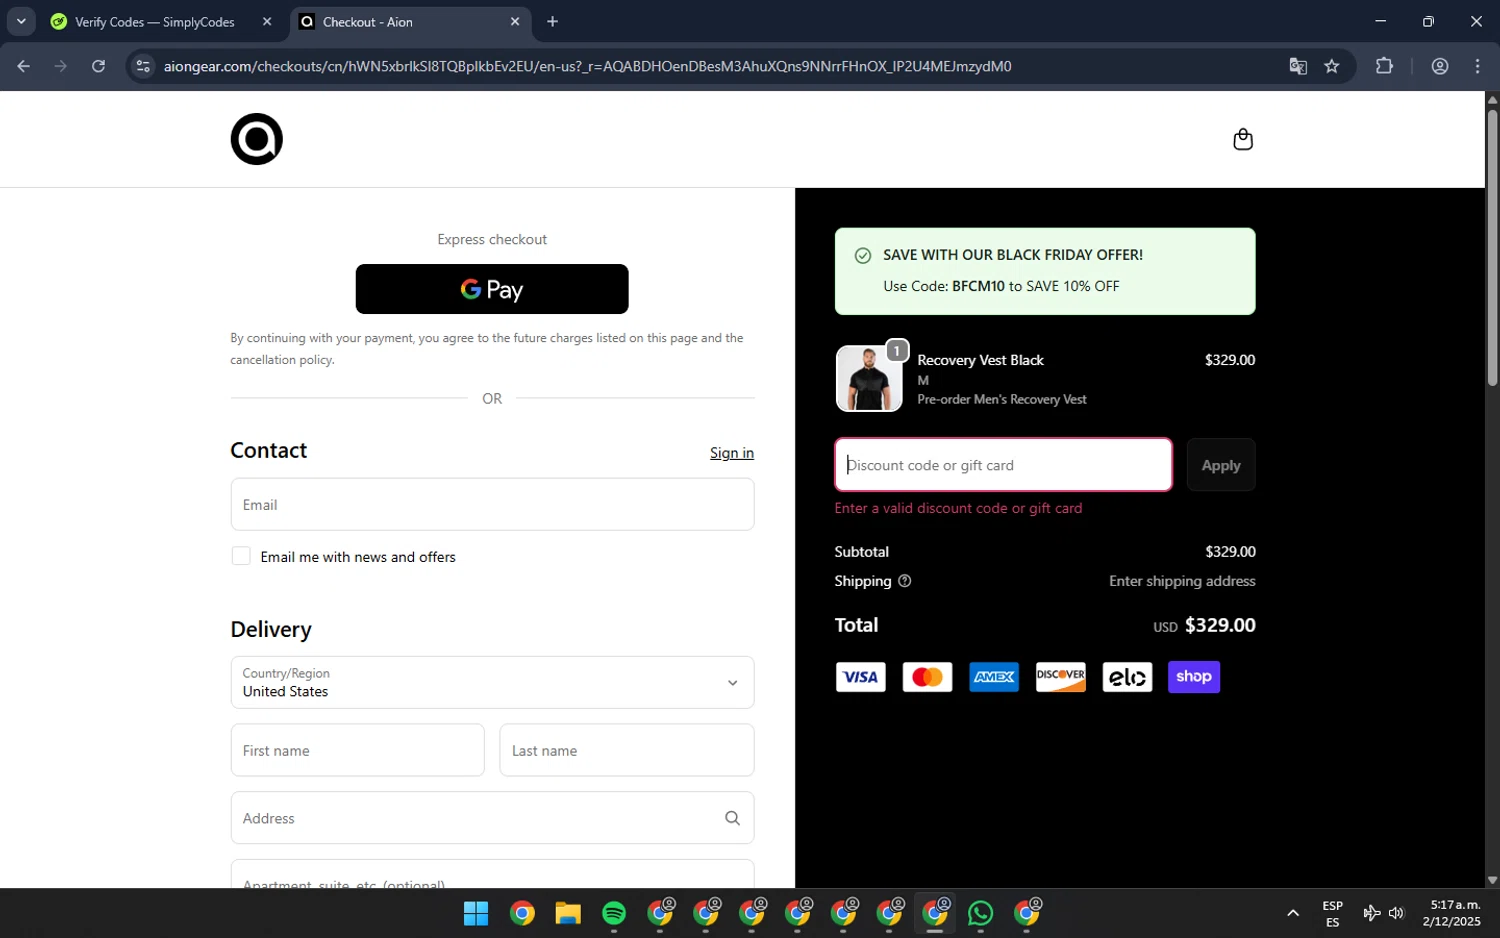Click the Total $329.00 amount

coord(1220,625)
